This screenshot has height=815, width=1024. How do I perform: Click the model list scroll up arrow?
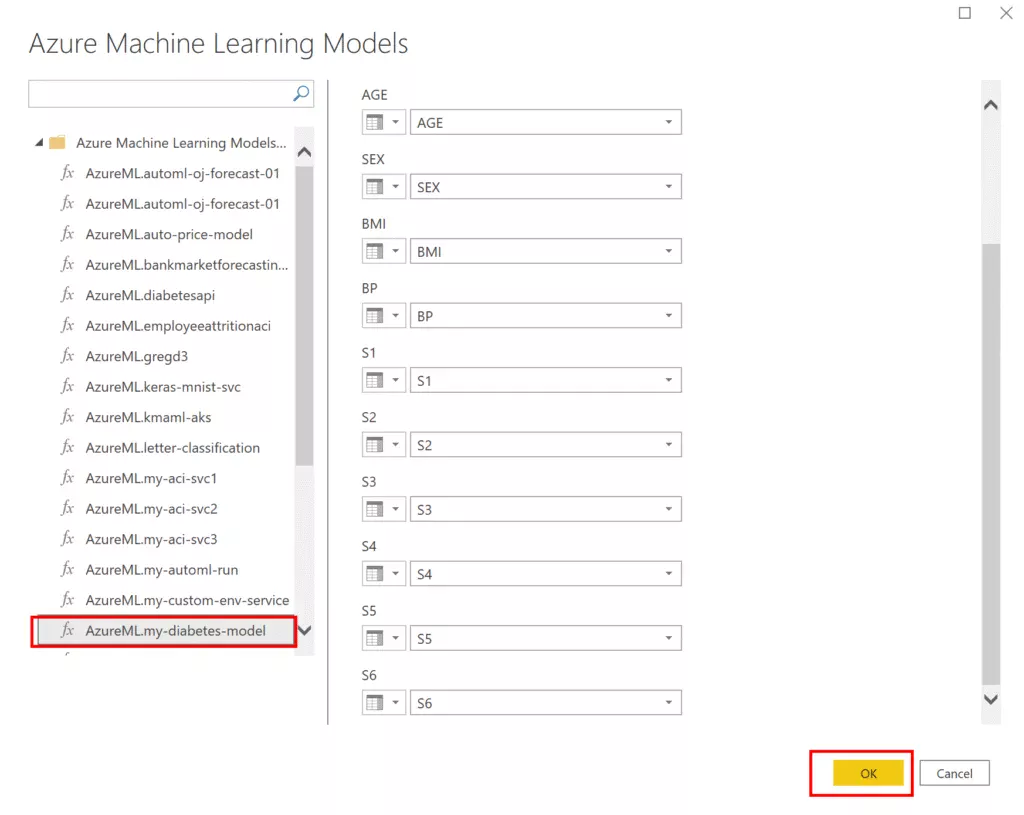(x=304, y=152)
